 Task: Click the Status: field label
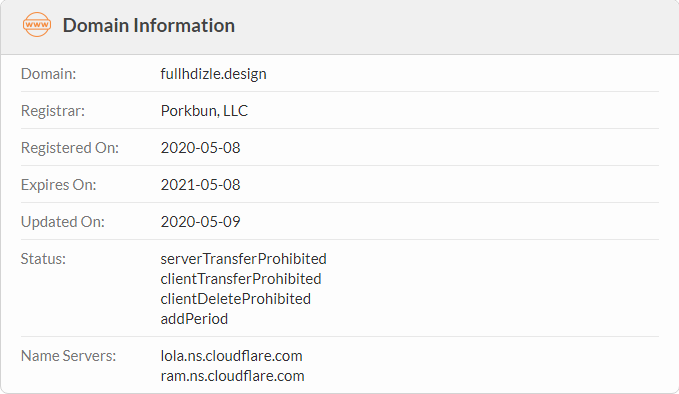[43, 259]
